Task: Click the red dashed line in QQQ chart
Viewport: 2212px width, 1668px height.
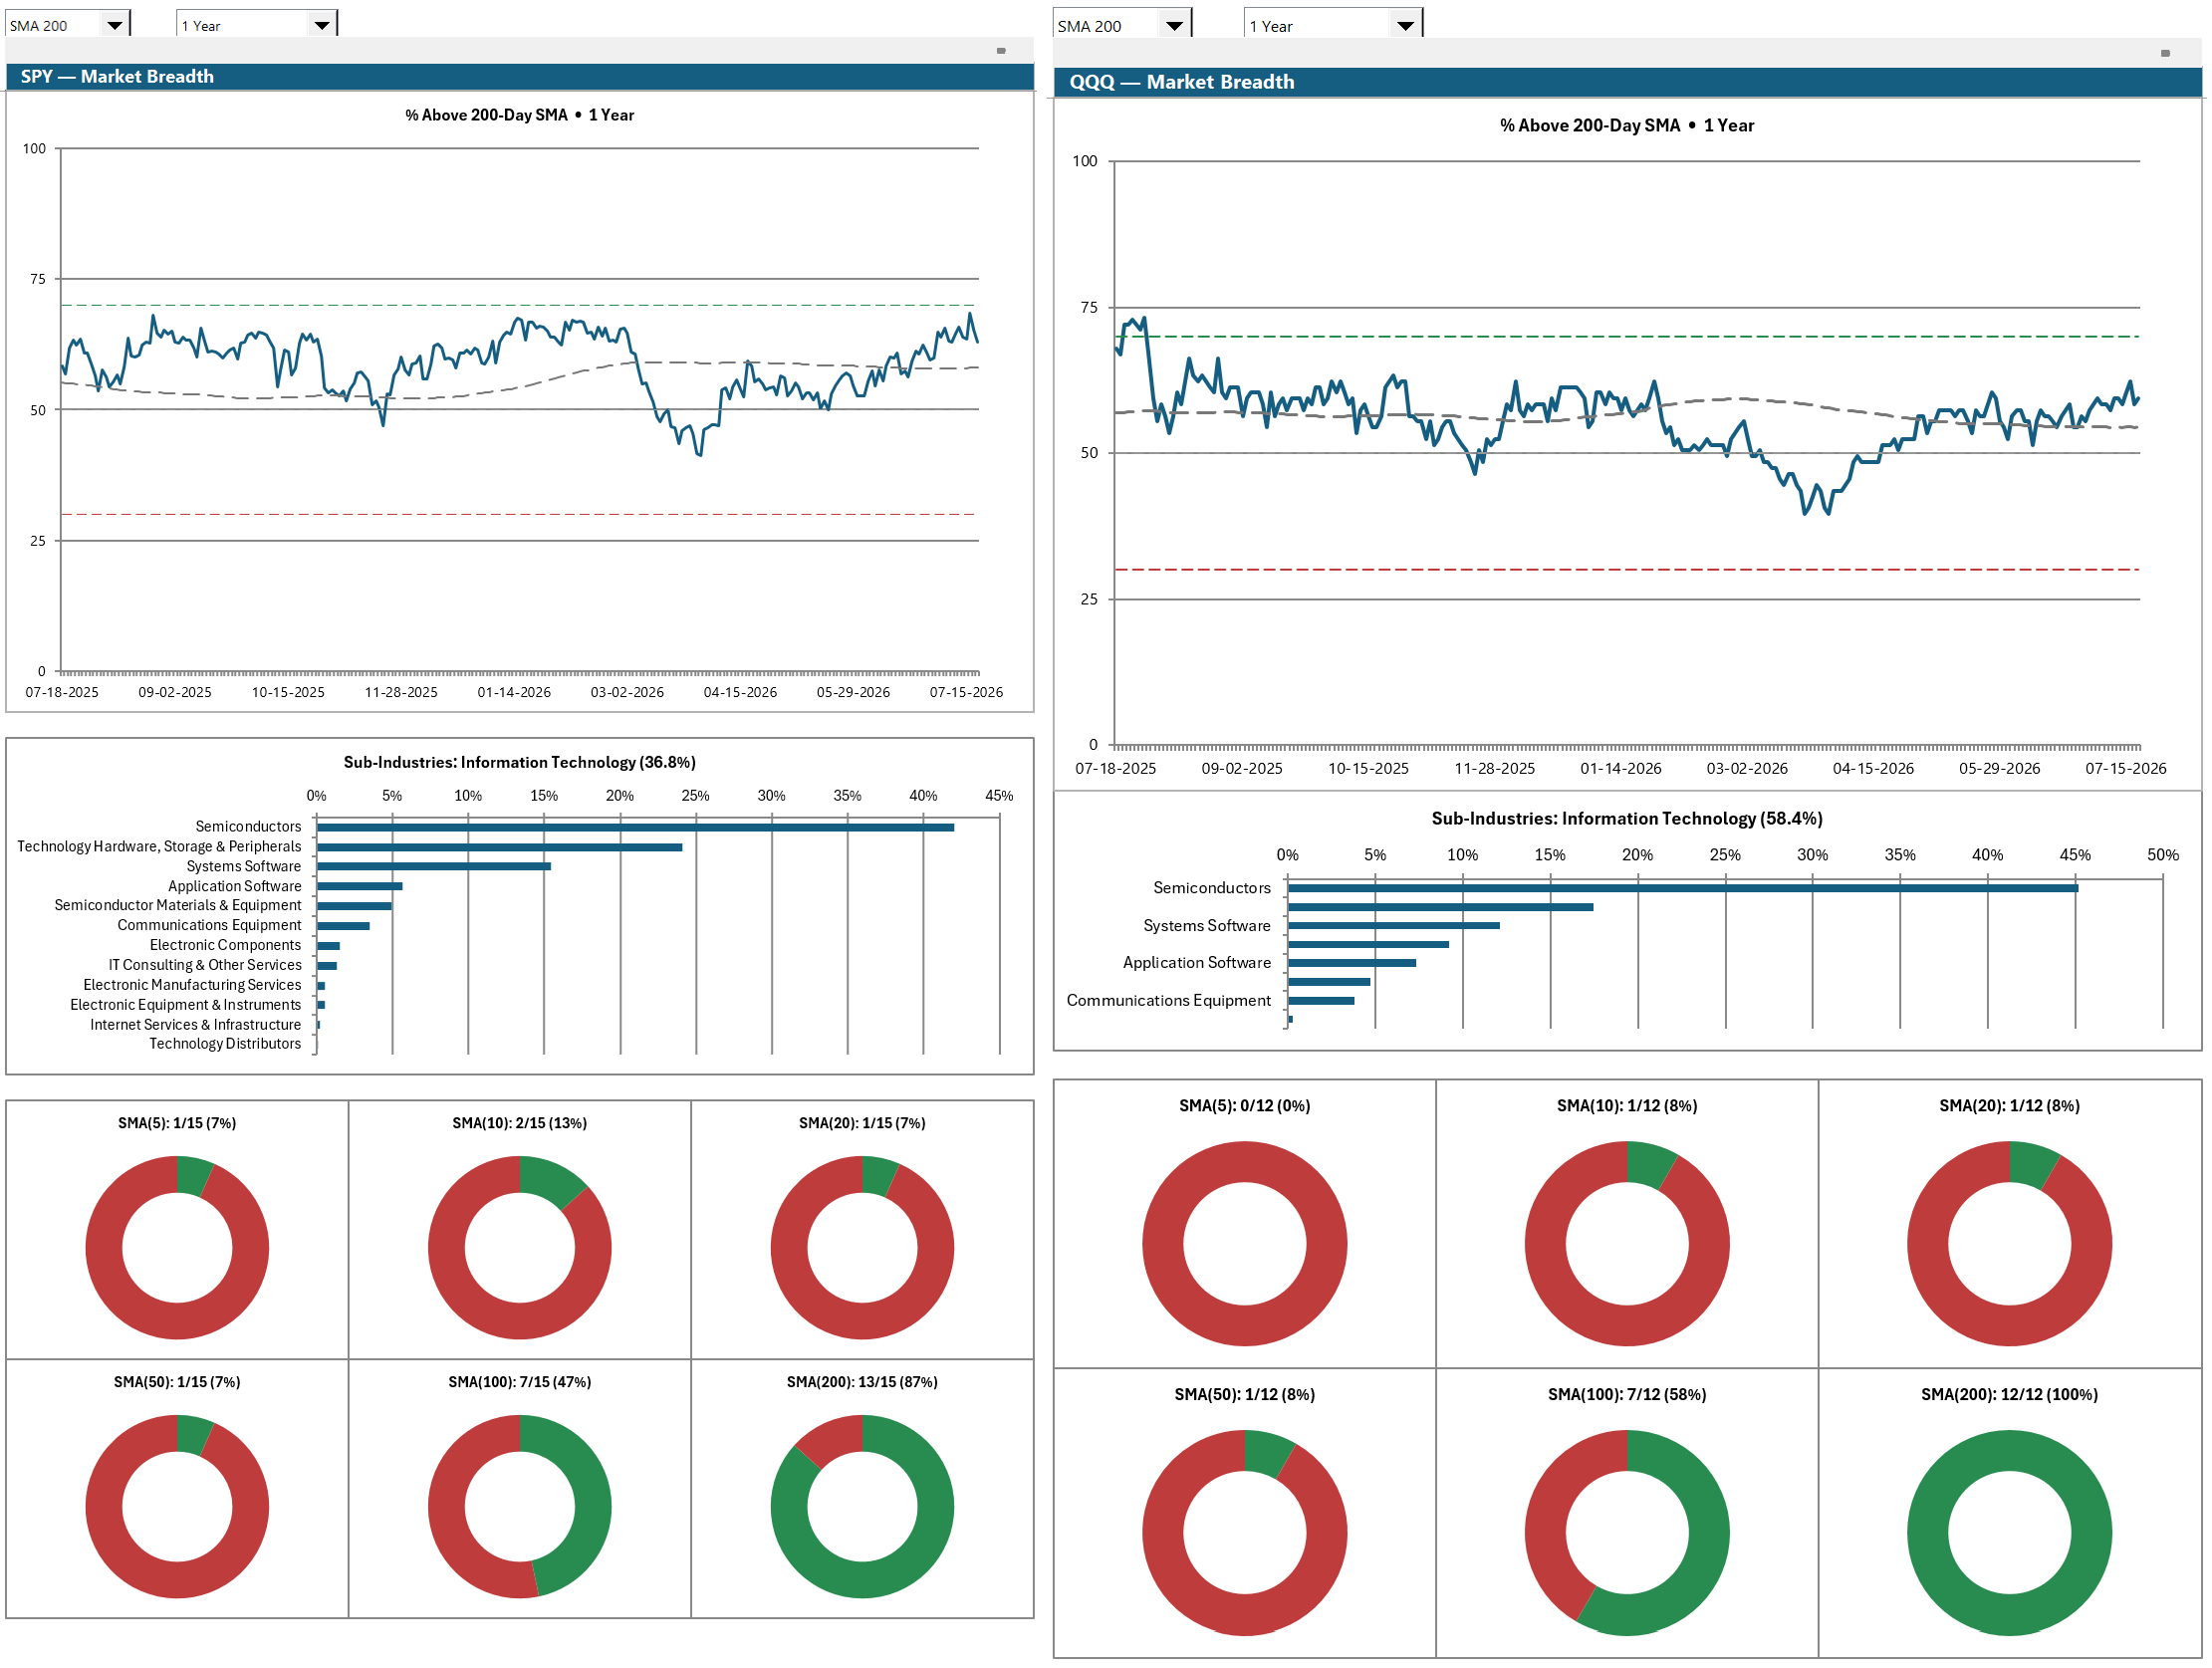Action: (x=1627, y=570)
